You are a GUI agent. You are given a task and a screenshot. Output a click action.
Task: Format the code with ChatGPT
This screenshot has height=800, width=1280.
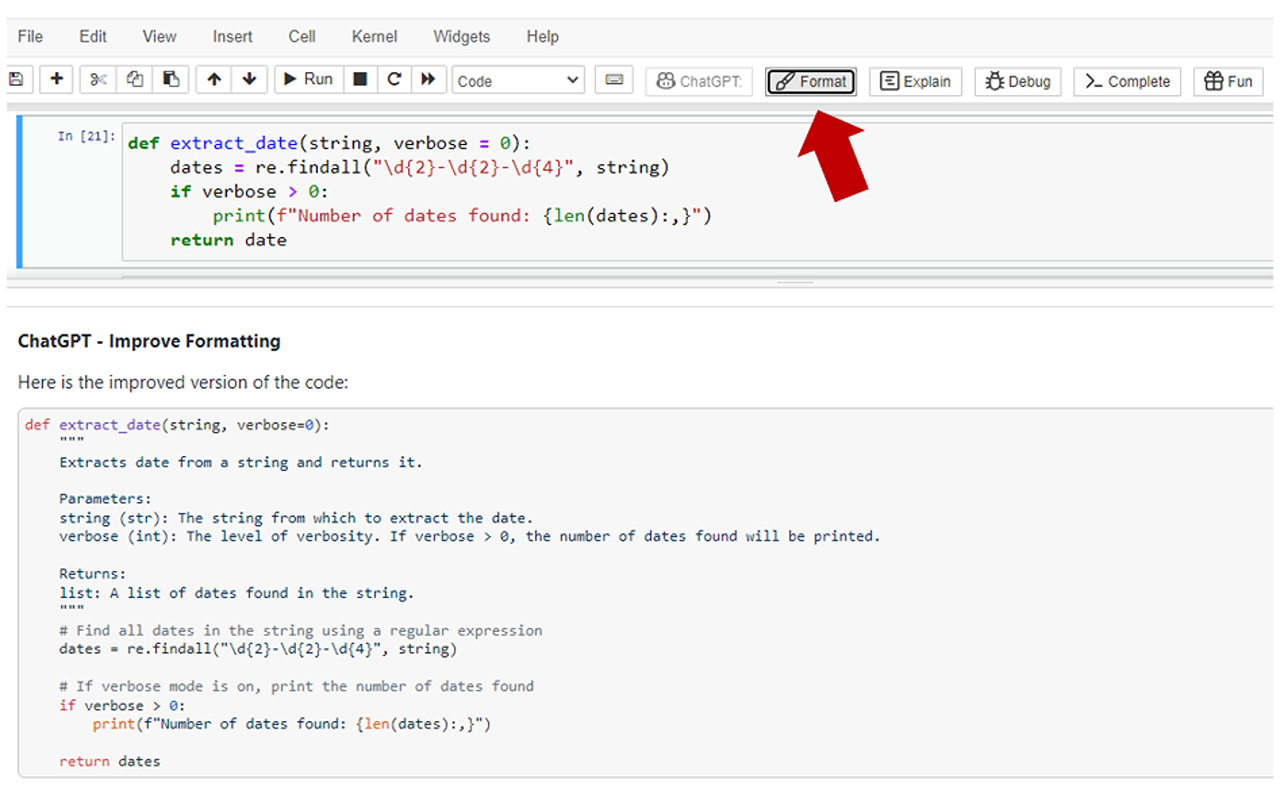point(810,82)
